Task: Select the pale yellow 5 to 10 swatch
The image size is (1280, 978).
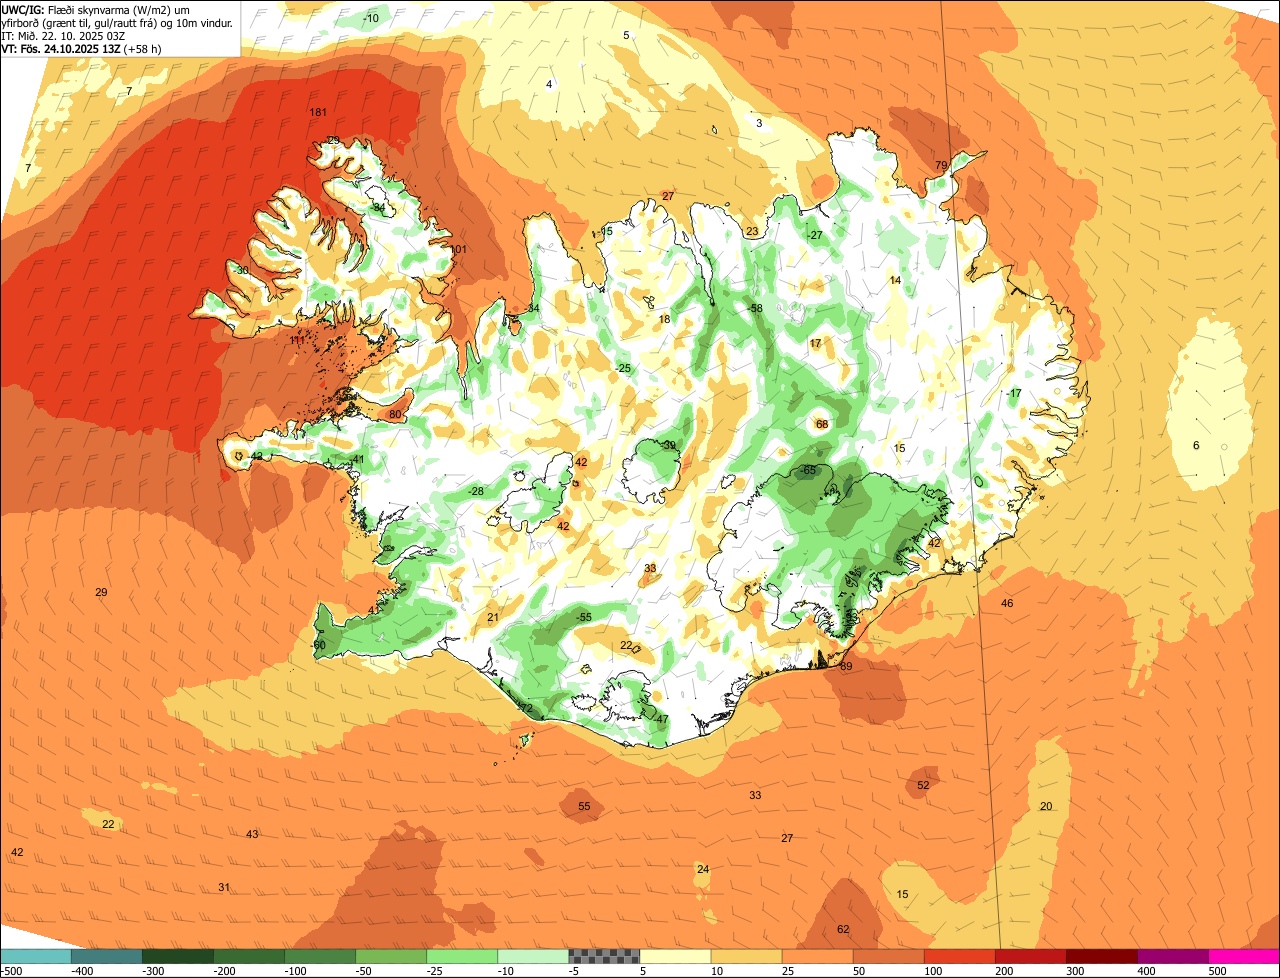Action: [675, 956]
